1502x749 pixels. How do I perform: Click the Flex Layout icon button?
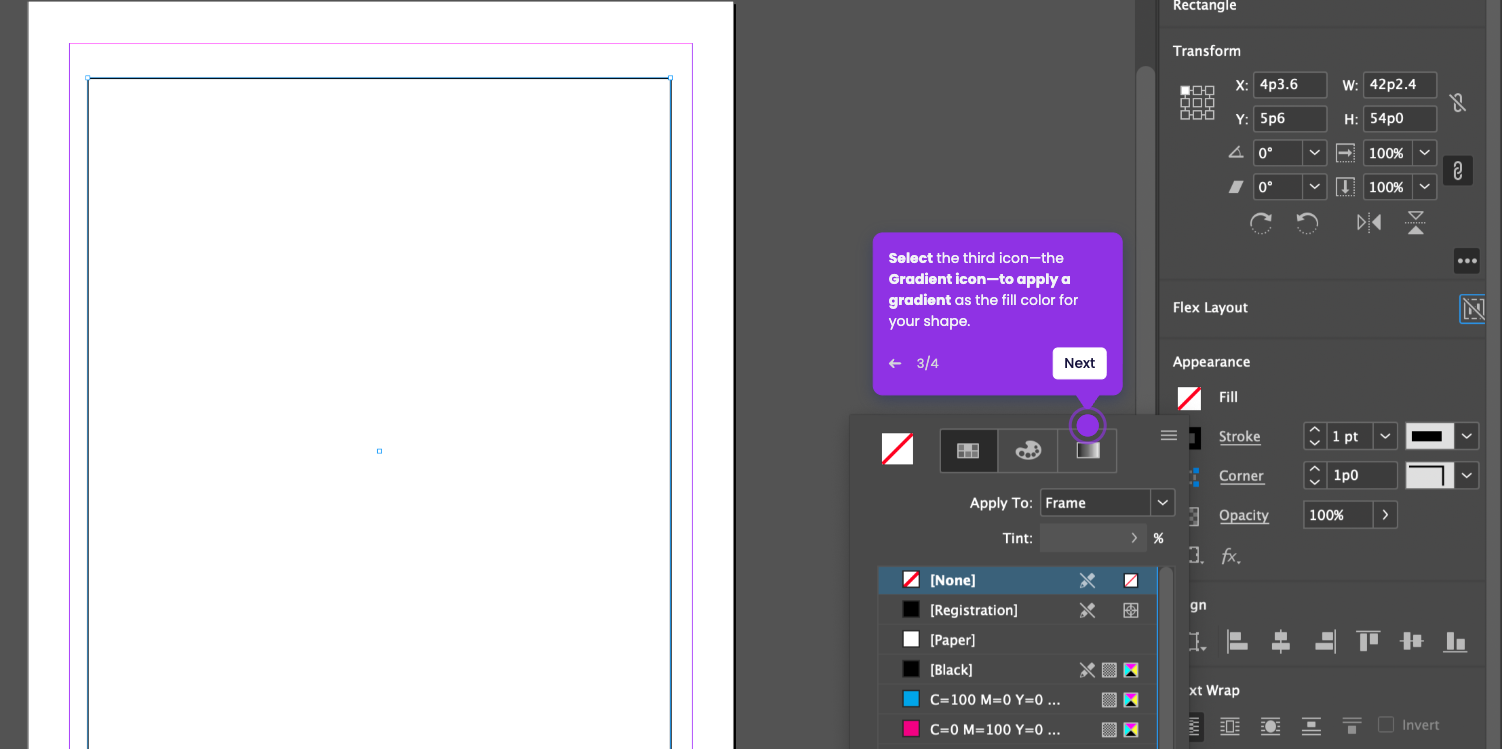[1472, 309]
